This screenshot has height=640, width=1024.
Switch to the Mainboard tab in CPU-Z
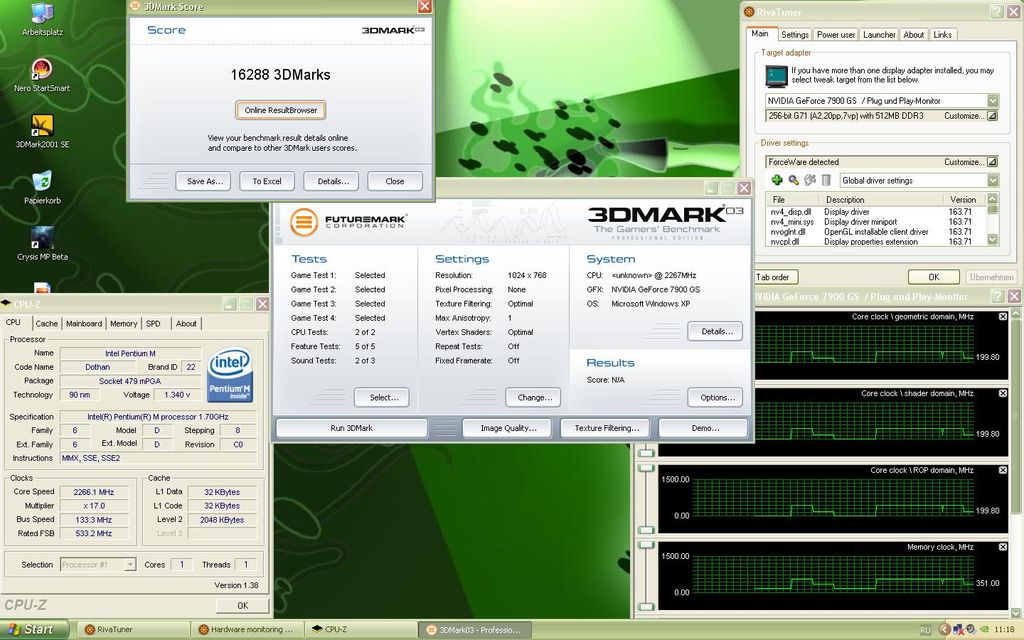[84, 323]
